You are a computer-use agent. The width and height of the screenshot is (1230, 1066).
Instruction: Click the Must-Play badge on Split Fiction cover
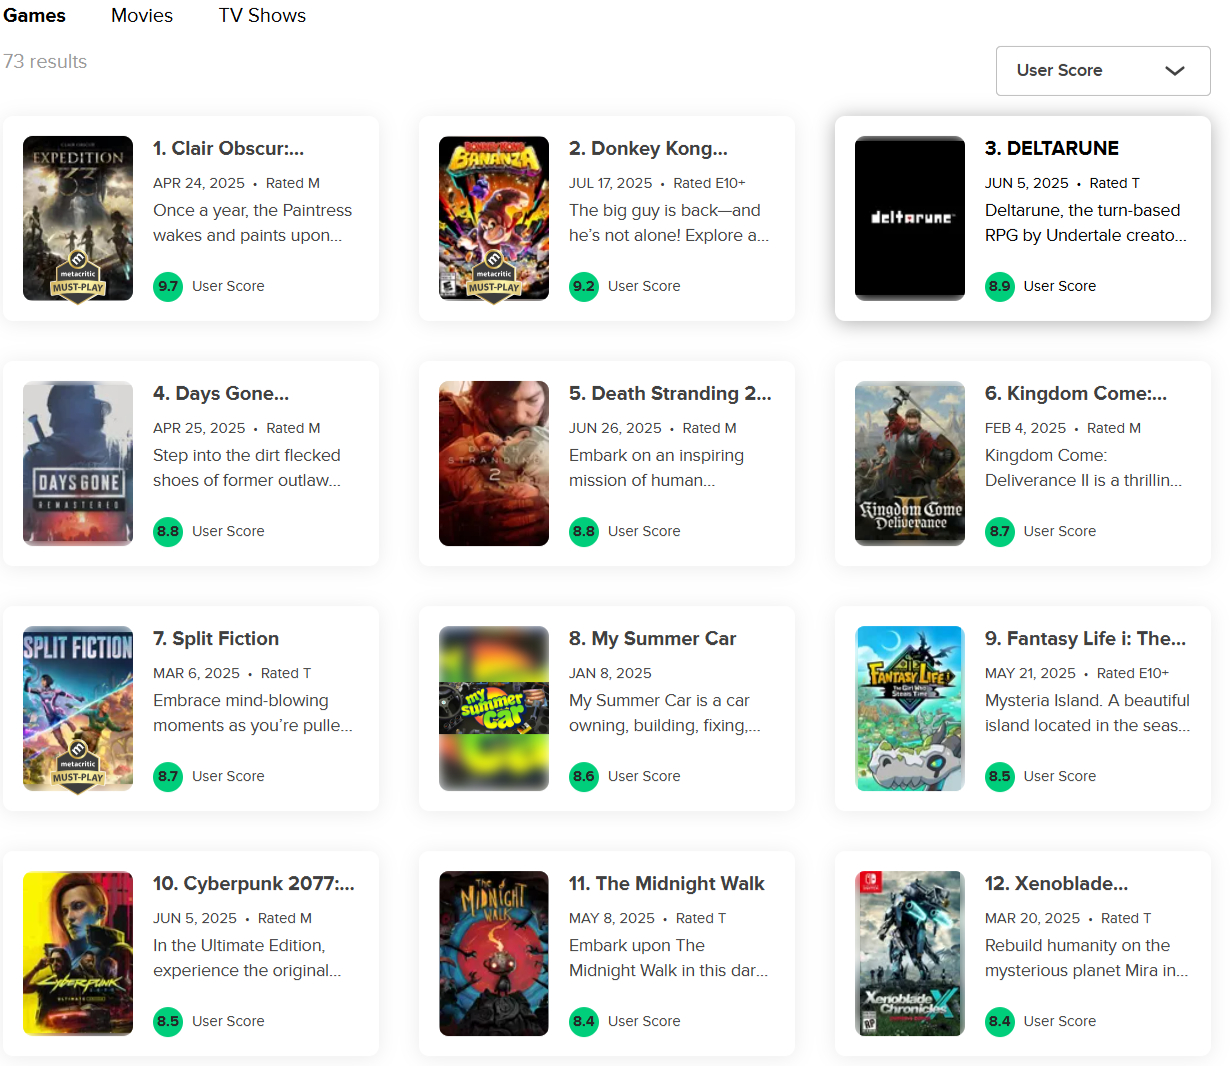pos(78,768)
